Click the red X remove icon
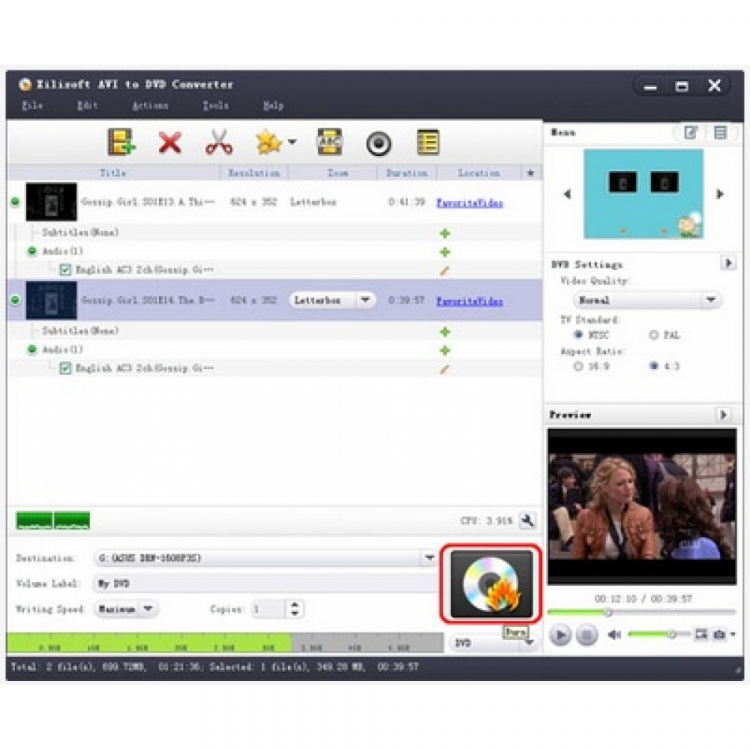This screenshot has height=750, width=750. click(x=170, y=143)
